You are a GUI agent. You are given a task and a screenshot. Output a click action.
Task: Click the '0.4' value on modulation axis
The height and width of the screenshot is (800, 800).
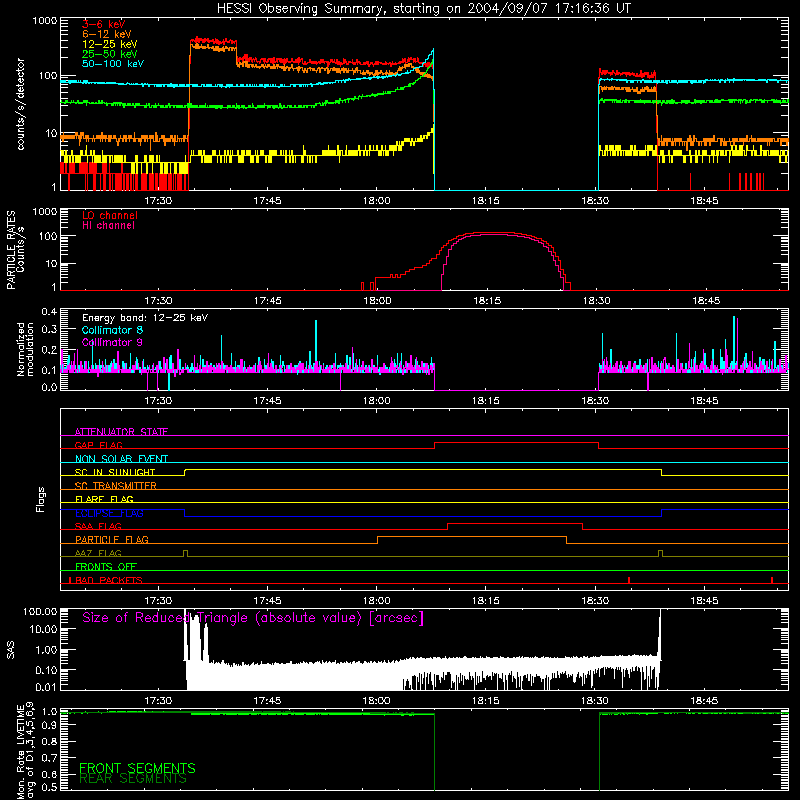(x=49, y=312)
